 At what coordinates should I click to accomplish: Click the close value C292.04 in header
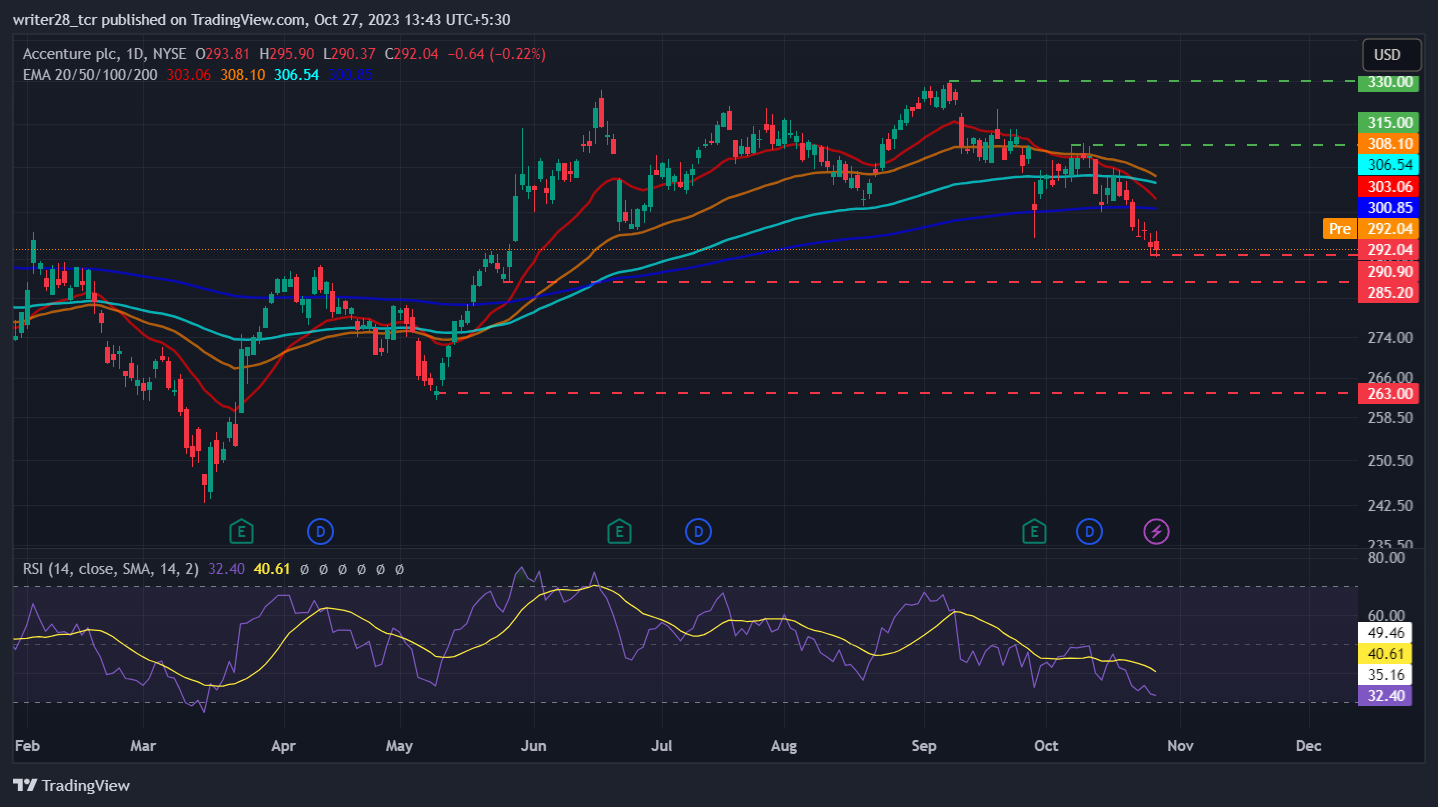(412, 54)
